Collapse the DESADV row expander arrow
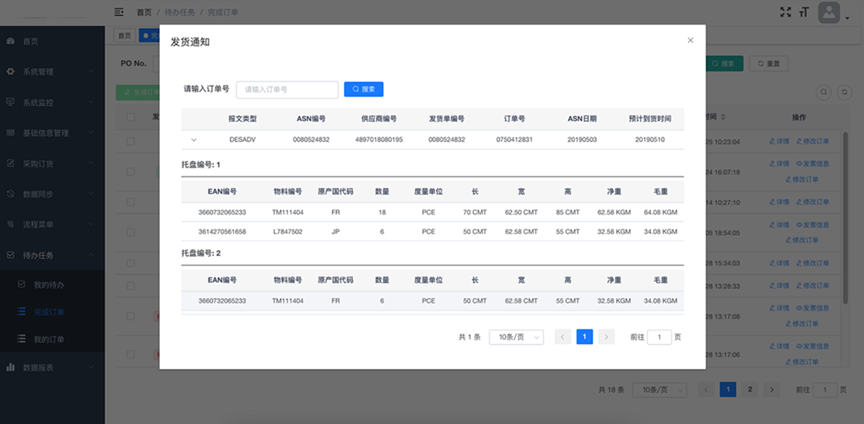864x424 pixels. [194, 140]
